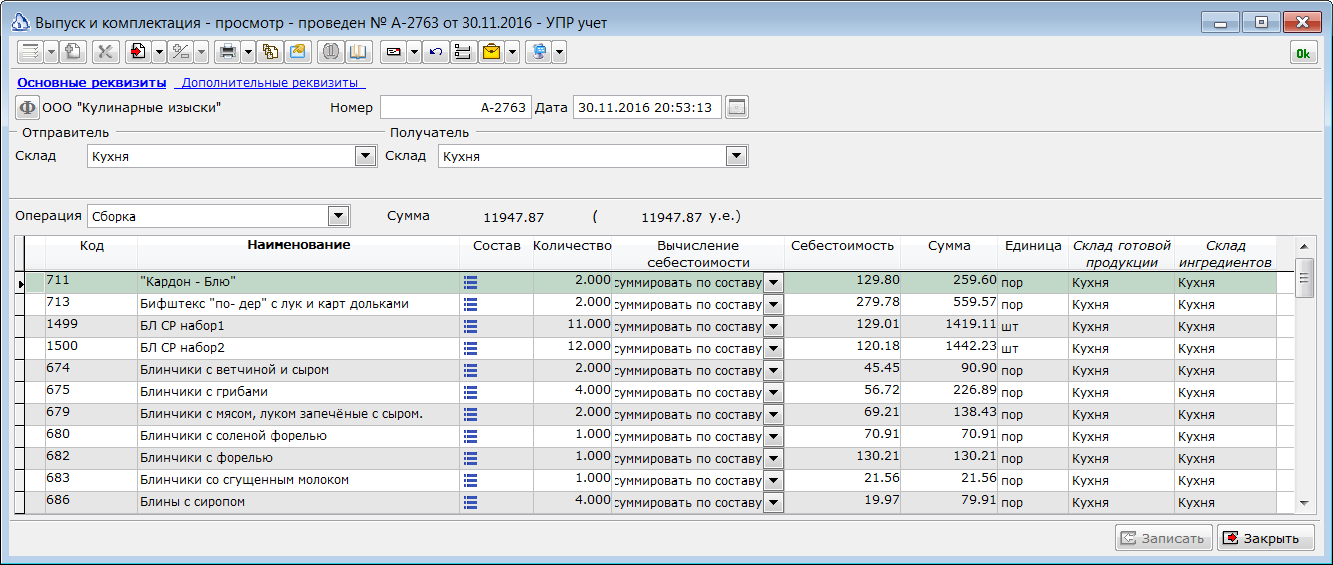This screenshot has height=565, width=1333.
Task: Click the tree structure icon
Action: pos(463,52)
